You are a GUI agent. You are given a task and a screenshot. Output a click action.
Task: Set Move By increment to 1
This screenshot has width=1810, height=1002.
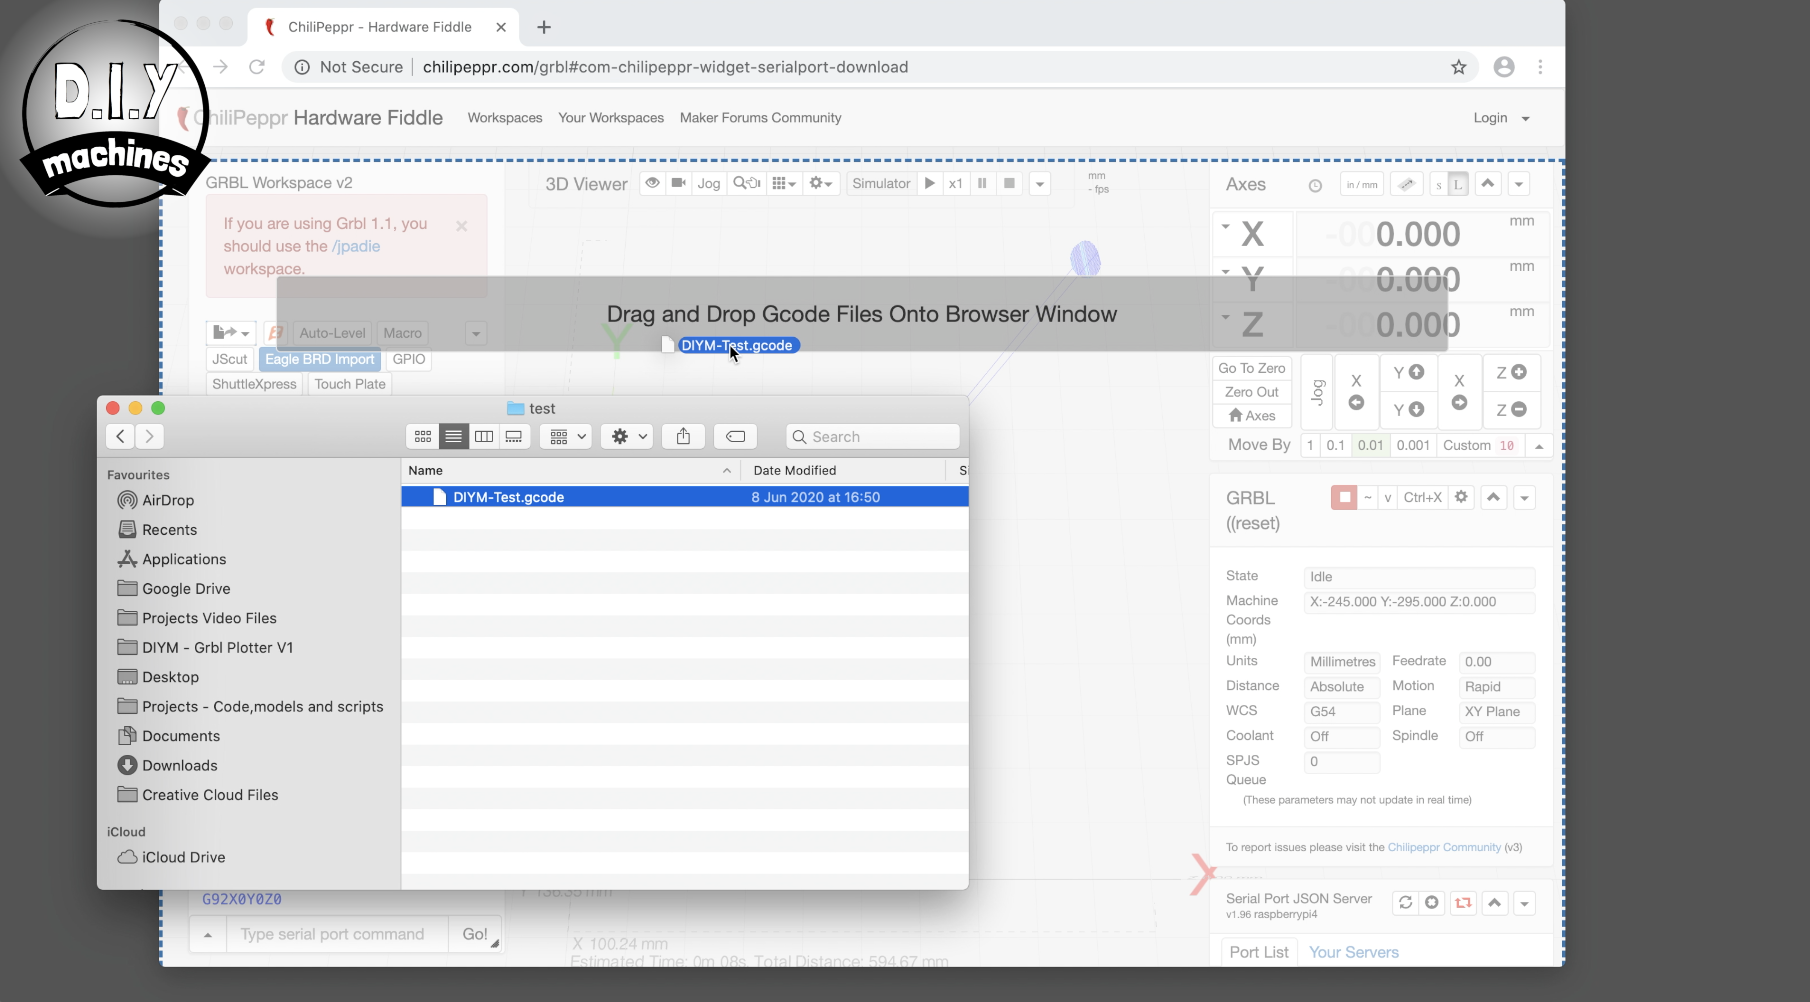[1310, 445]
